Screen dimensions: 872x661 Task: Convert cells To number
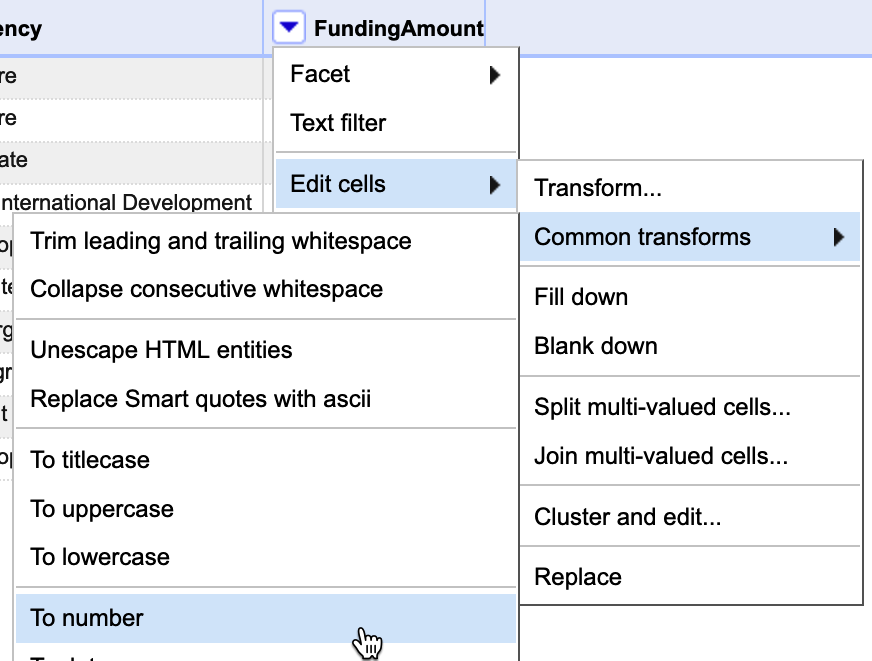click(87, 618)
